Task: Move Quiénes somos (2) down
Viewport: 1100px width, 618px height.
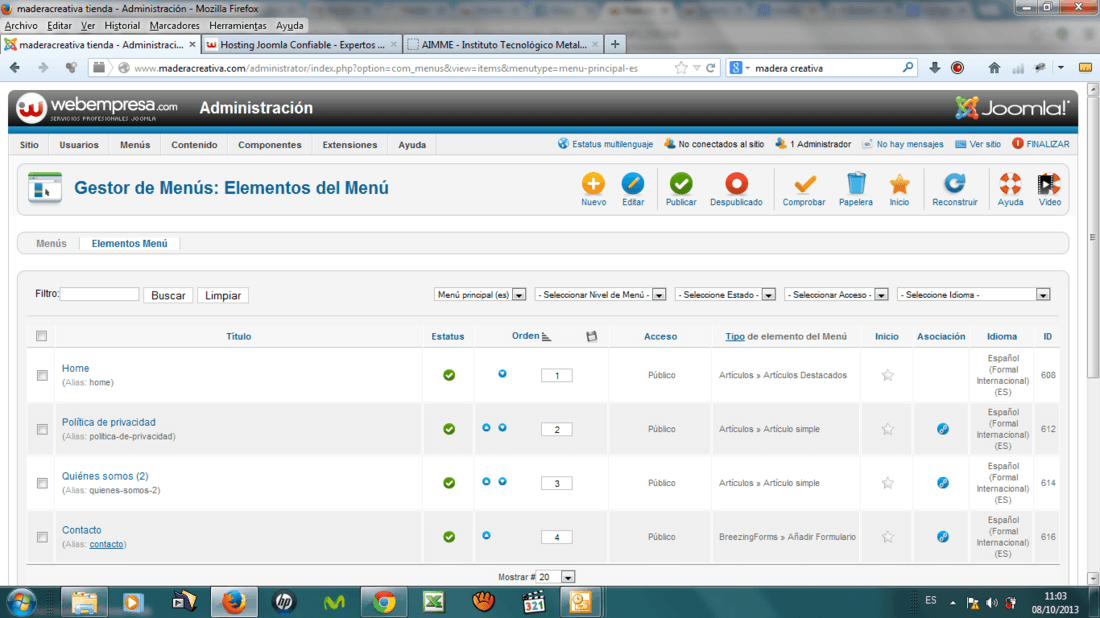Action: (x=502, y=482)
